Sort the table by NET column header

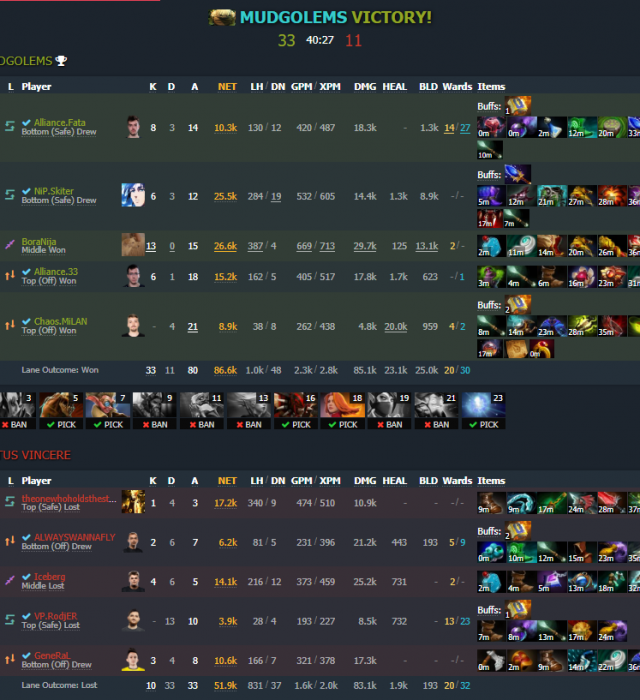[x=227, y=87]
